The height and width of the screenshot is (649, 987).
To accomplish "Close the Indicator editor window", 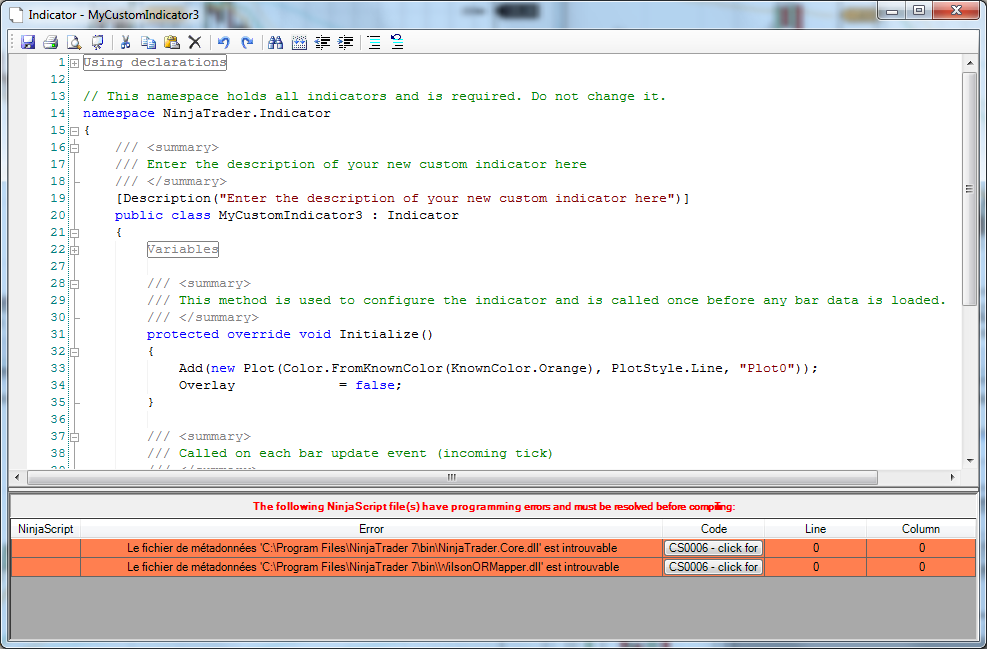I will (956, 11).
